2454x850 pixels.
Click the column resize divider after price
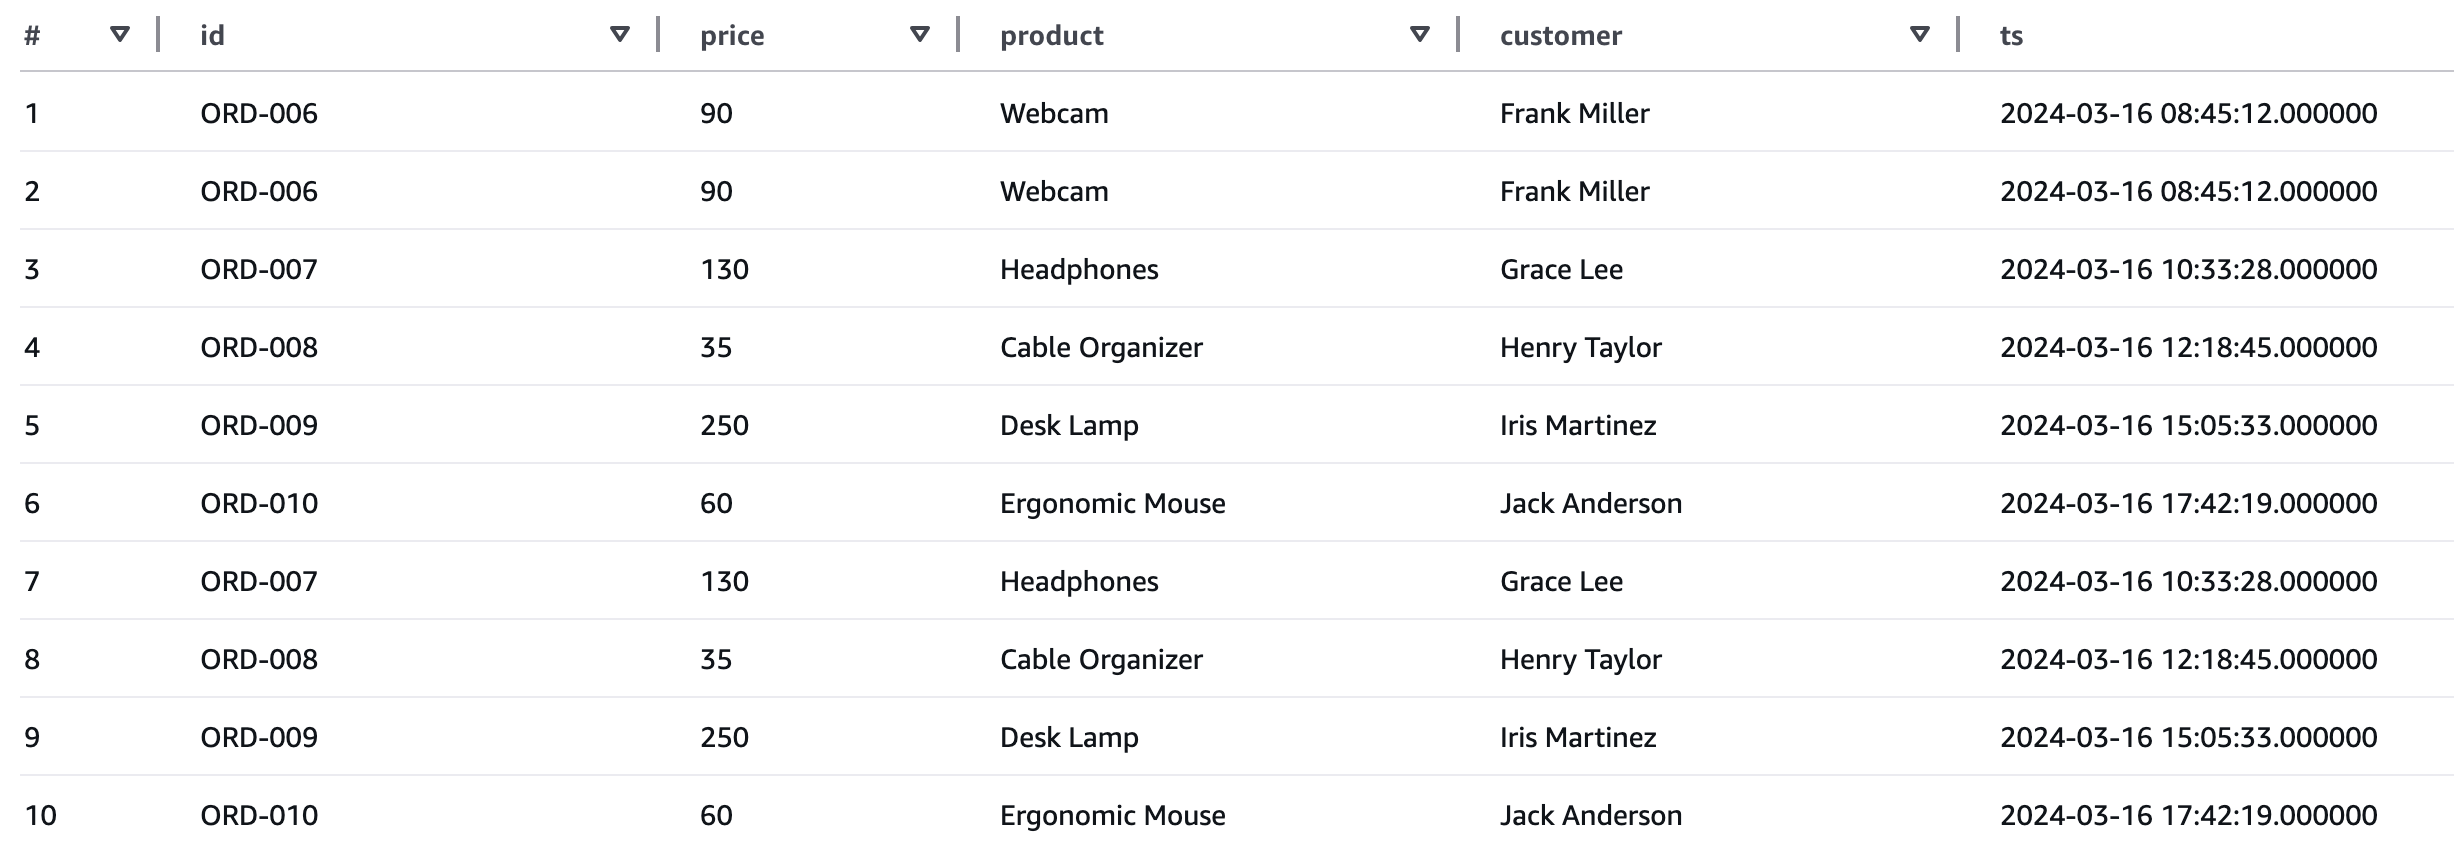(x=958, y=34)
